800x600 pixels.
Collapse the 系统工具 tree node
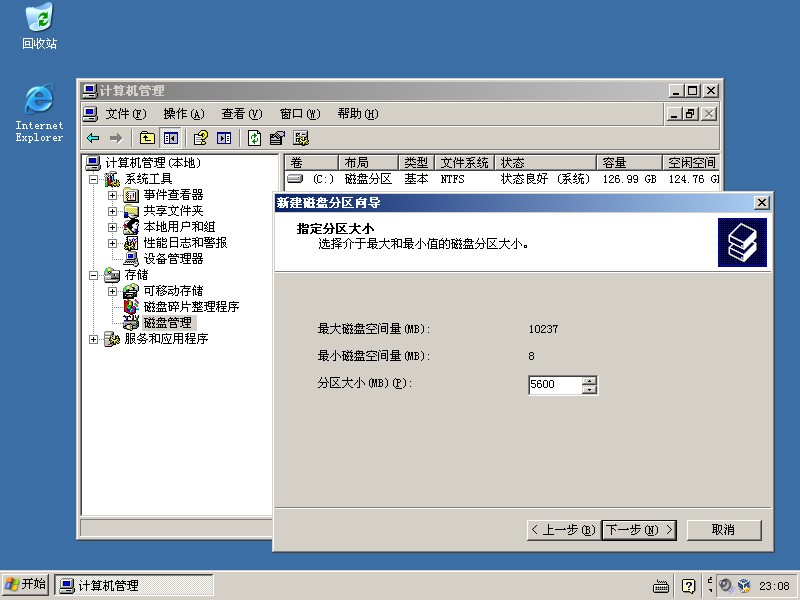(93, 179)
